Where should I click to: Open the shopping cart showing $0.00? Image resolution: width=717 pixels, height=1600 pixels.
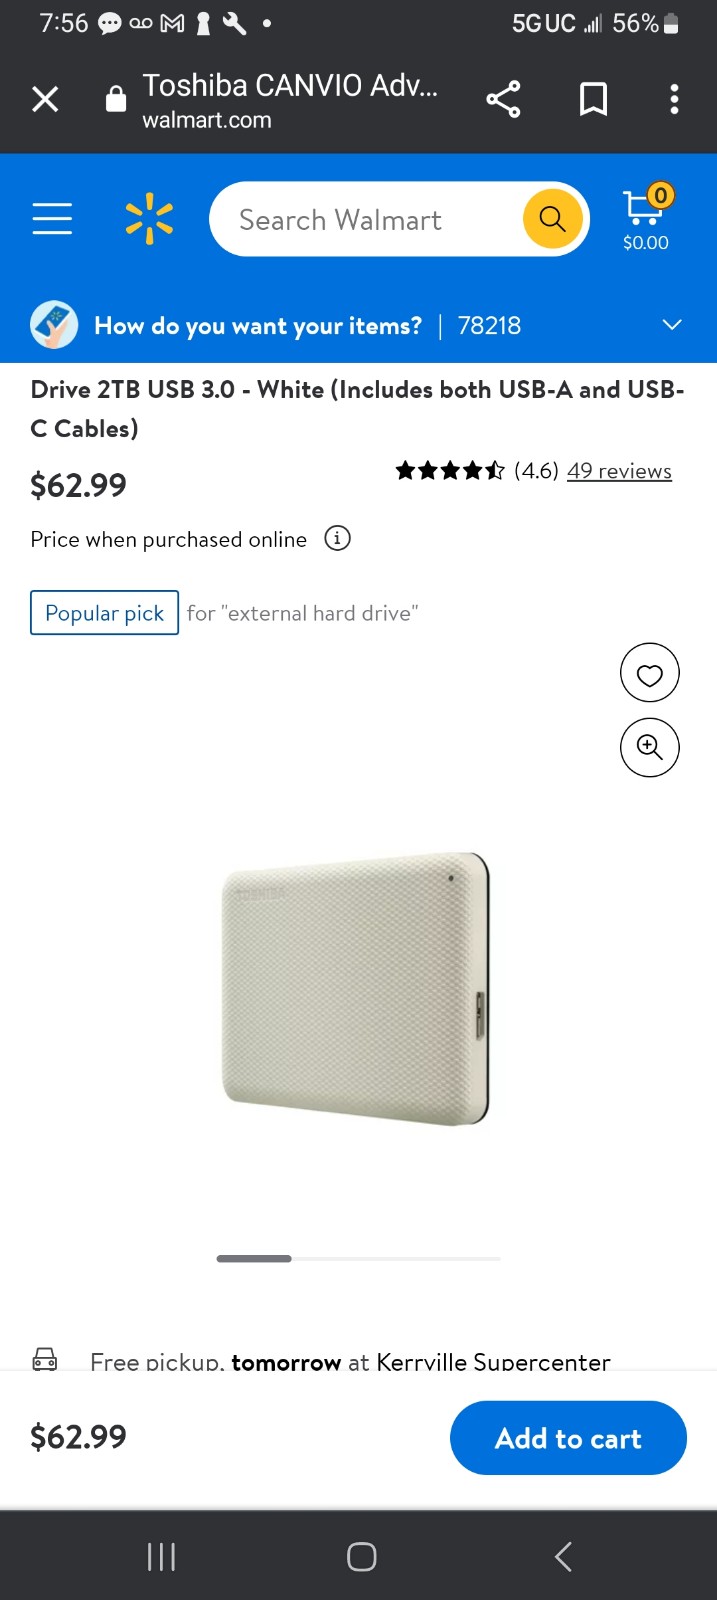click(x=646, y=219)
